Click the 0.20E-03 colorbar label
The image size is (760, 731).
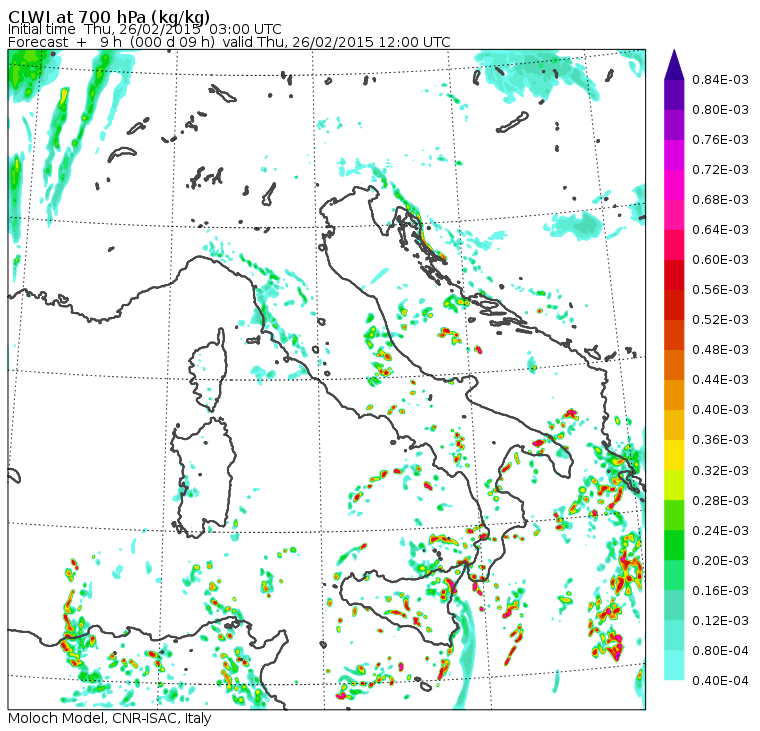(x=720, y=561)
